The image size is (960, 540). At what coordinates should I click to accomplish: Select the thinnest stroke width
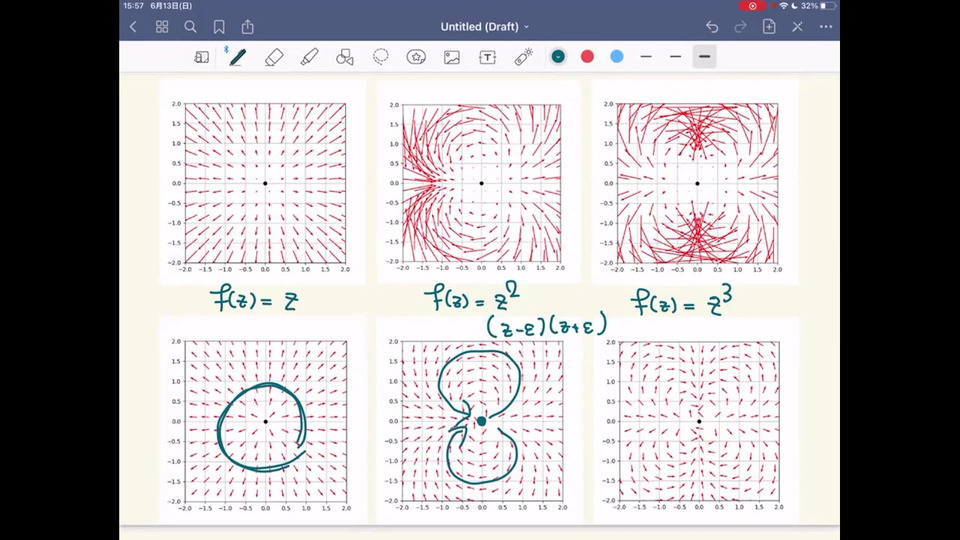646,56
